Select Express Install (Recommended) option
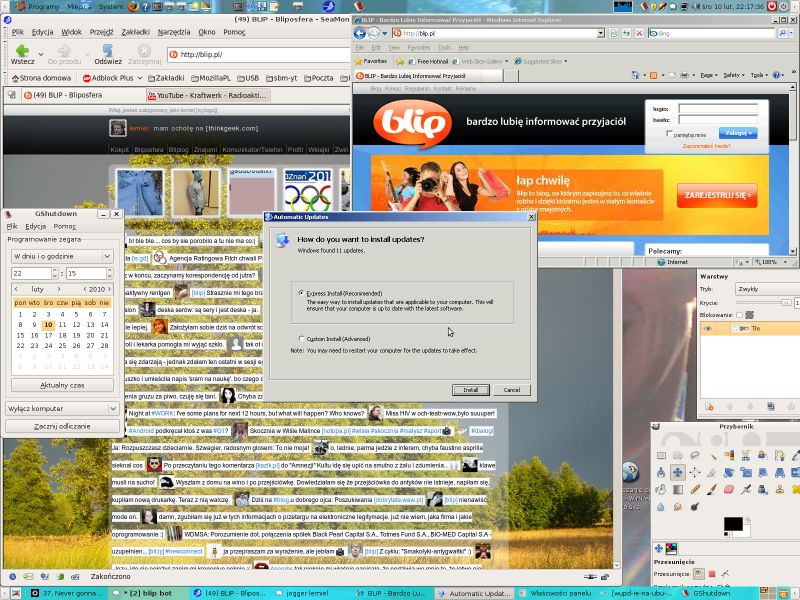 pos(301,293)
